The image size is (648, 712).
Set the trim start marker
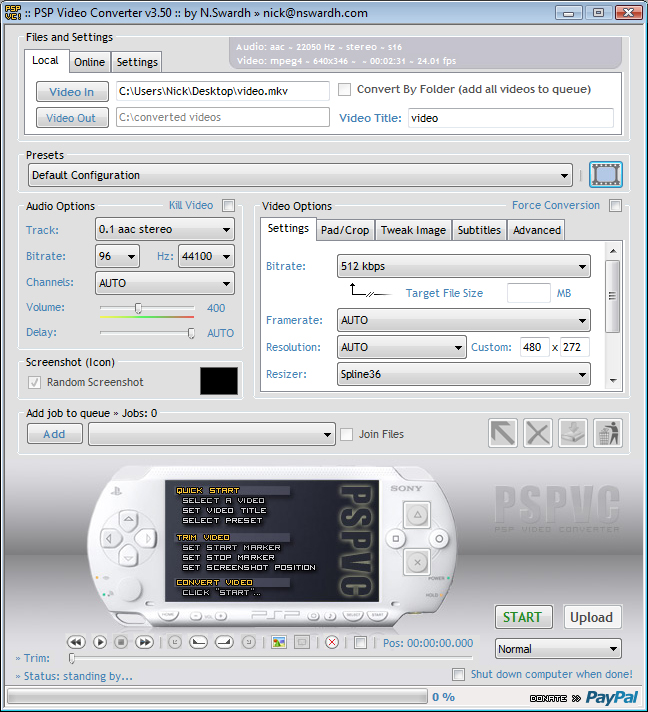198,642
